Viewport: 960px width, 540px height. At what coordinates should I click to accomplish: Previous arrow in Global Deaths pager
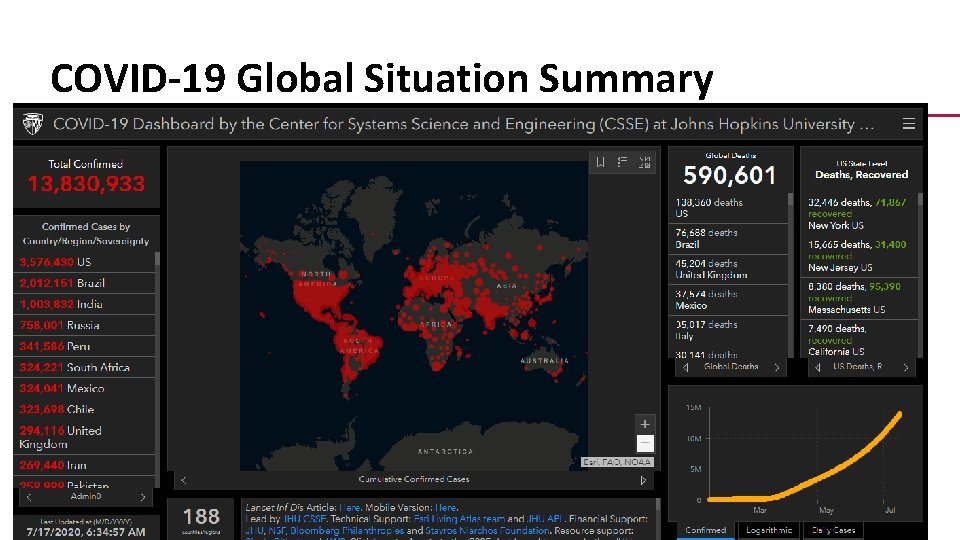686,367
